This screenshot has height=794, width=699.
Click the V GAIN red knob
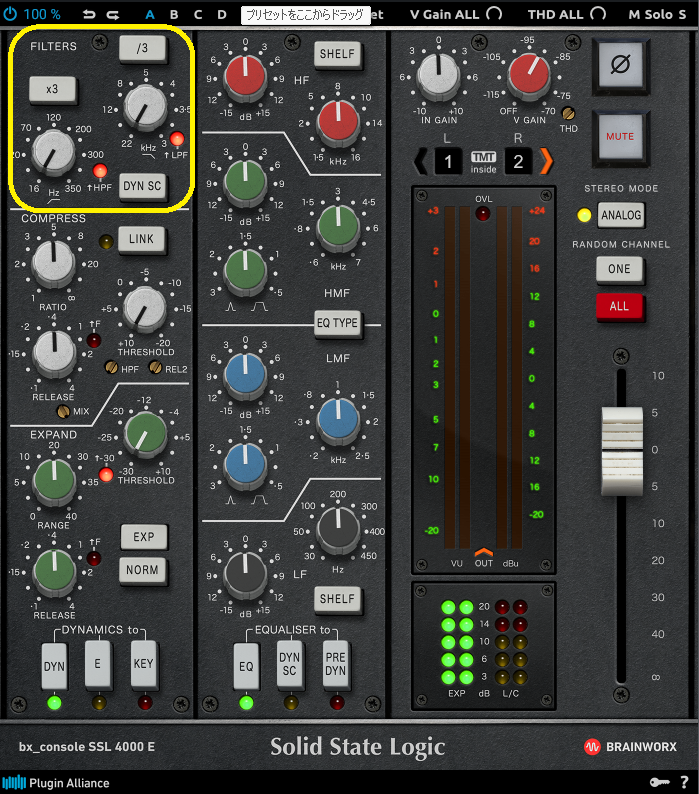[528, 75]
